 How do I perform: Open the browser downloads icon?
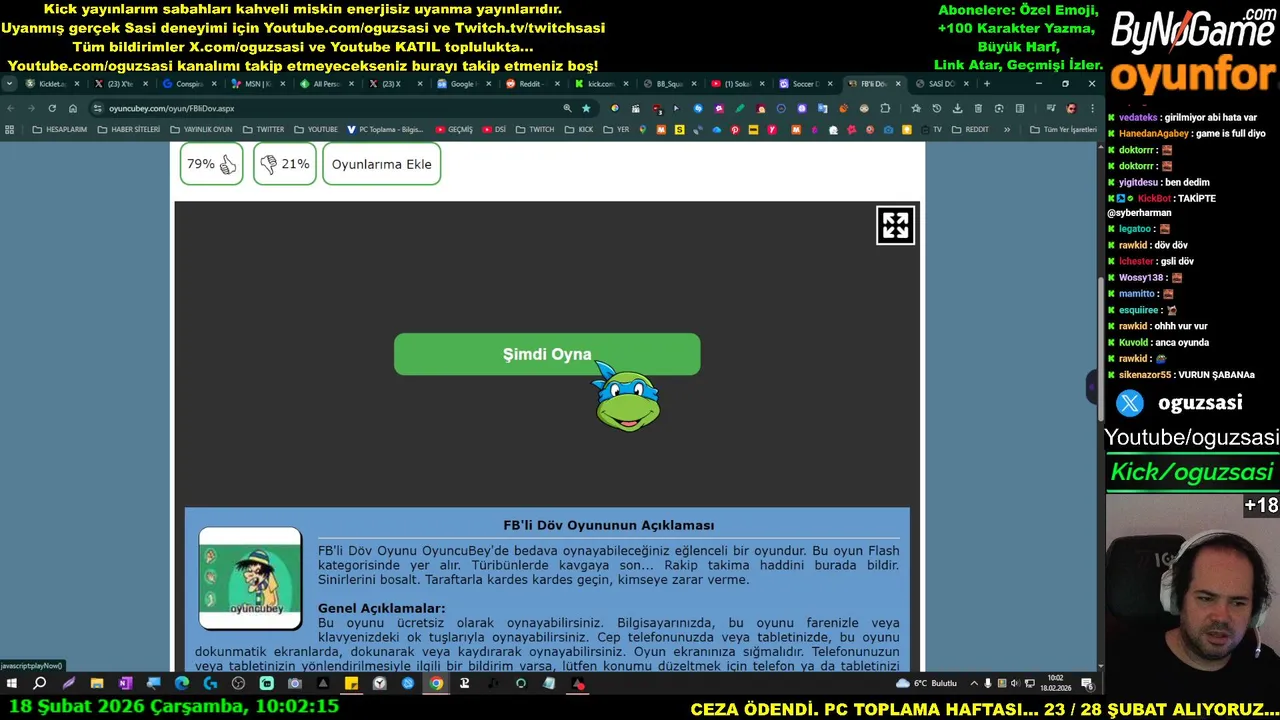point(957,108)
